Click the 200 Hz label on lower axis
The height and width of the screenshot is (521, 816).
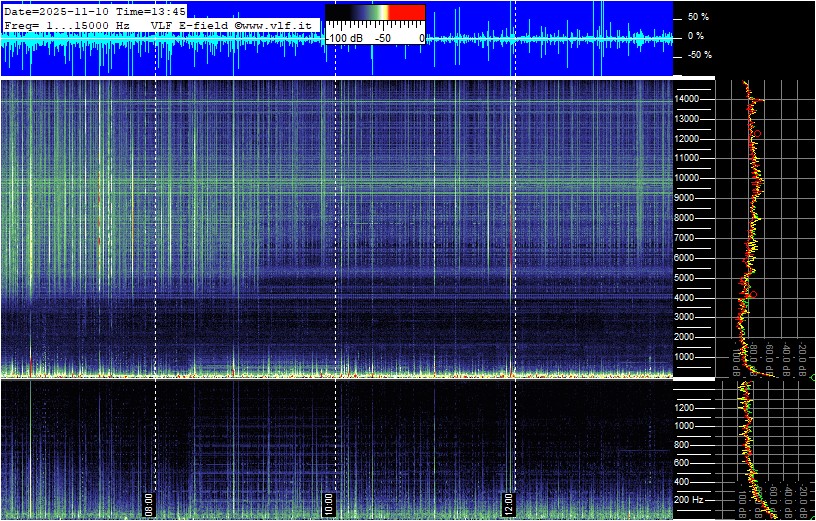[x=691, y=499]
